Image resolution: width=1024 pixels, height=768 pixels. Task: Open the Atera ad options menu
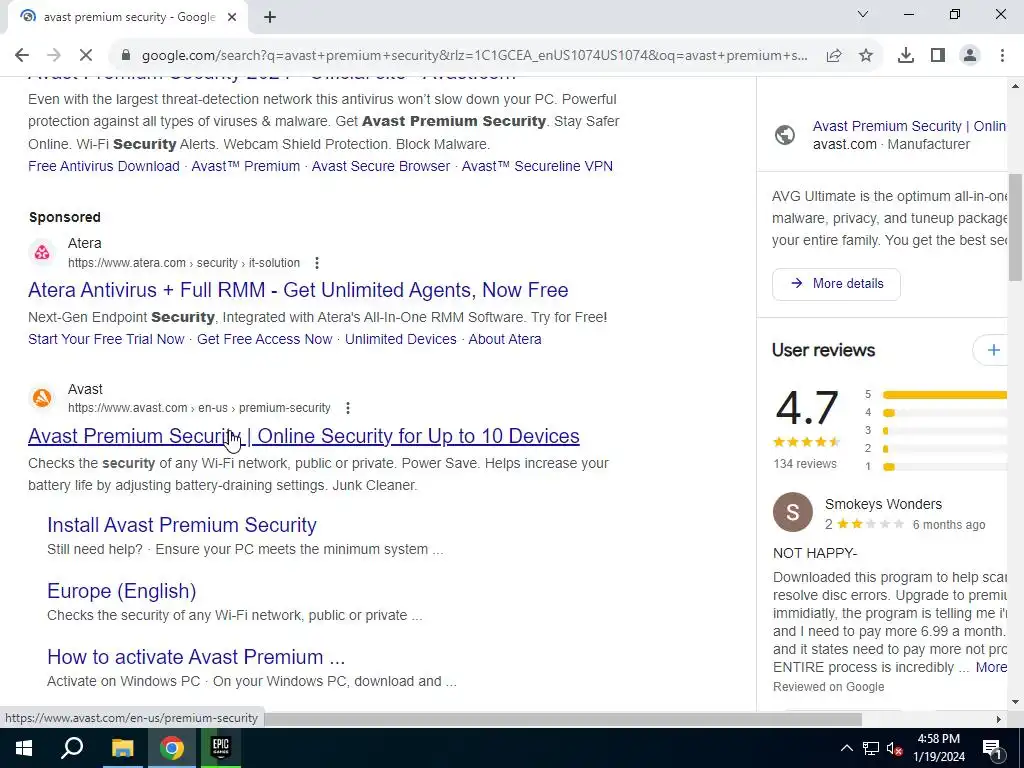(x=317, y=263)
